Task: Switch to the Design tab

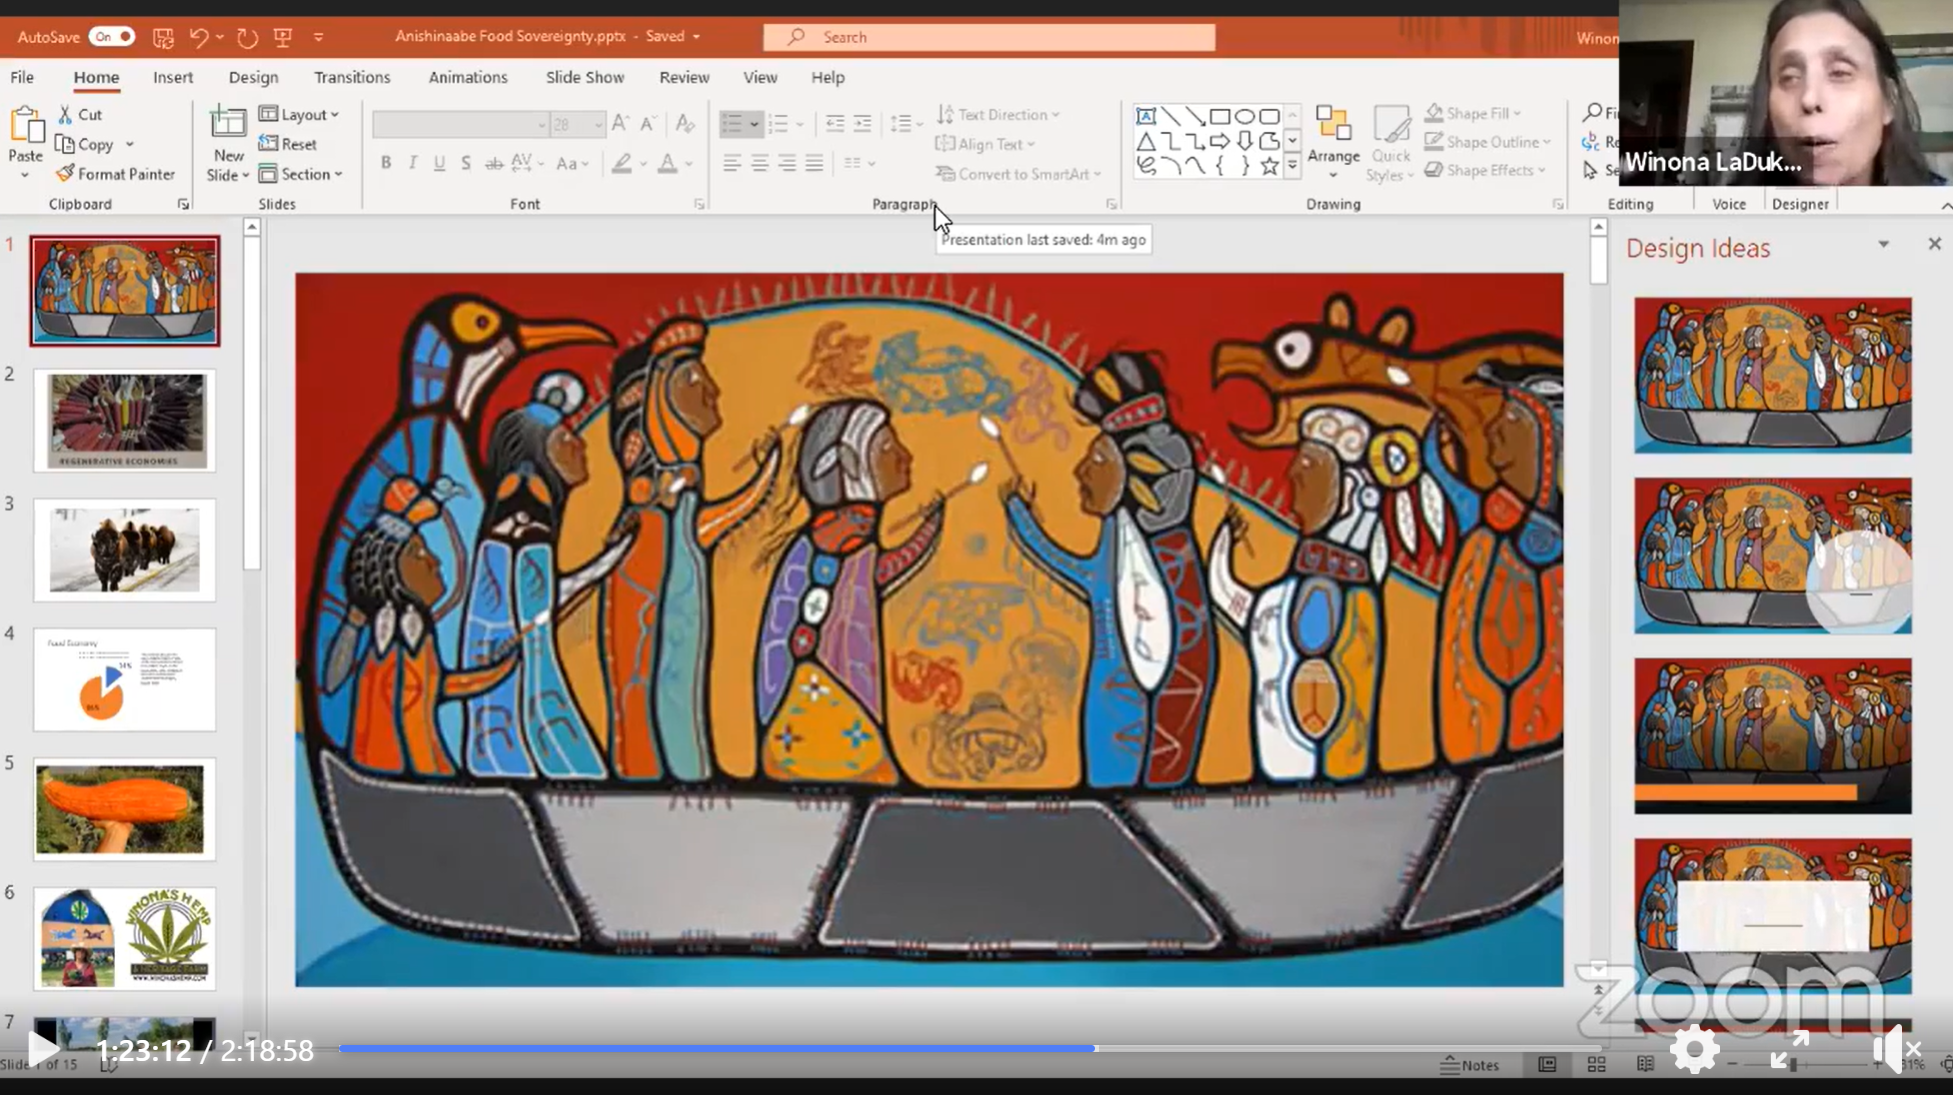Action: point(253,77)
